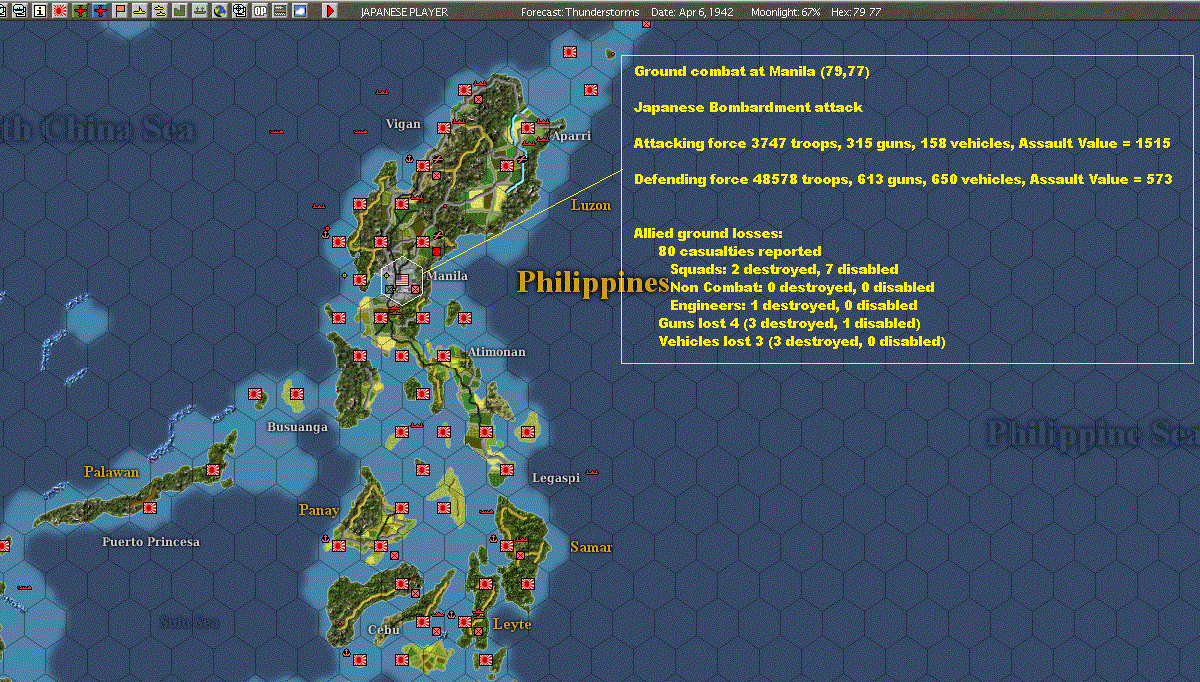Open the weather cloud toolbar icon

pos(300,11)
